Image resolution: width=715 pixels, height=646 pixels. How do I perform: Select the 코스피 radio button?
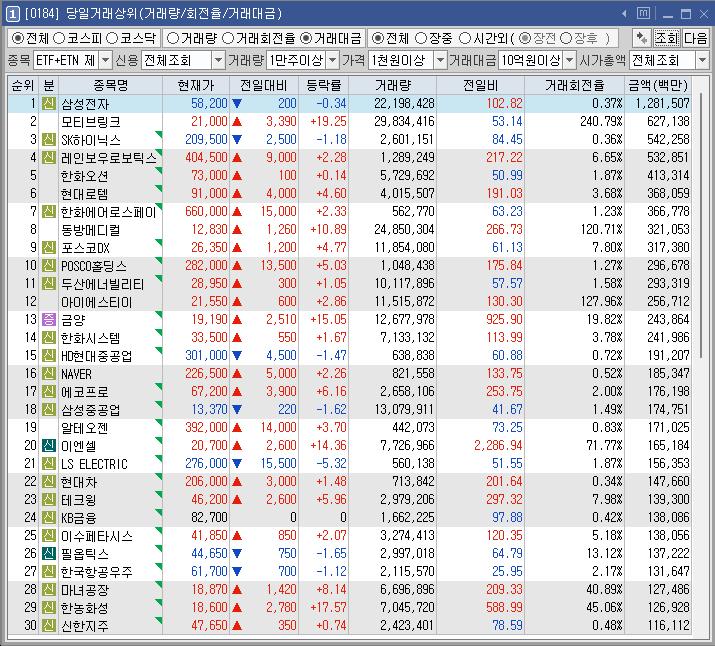(x=59, y=38)
